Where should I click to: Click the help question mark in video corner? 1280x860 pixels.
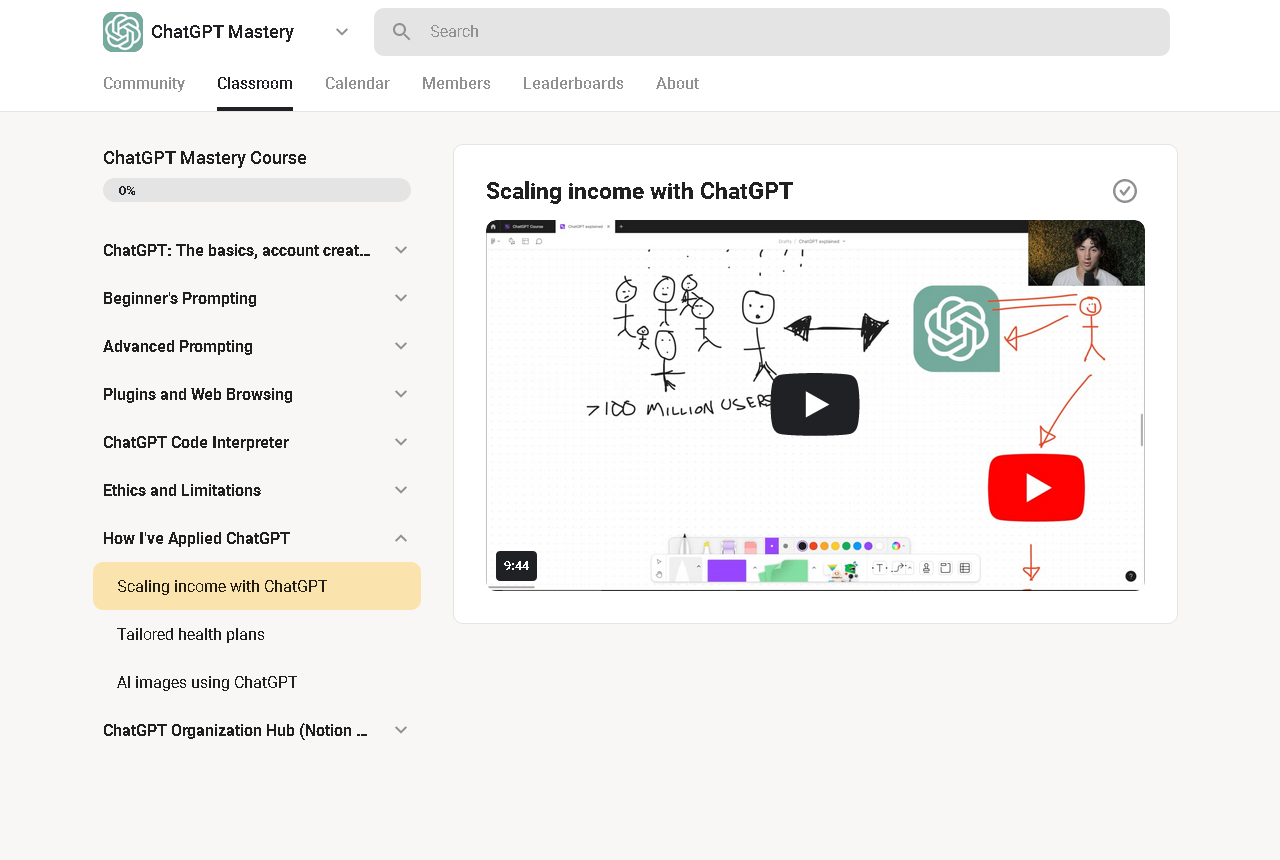1131,576
